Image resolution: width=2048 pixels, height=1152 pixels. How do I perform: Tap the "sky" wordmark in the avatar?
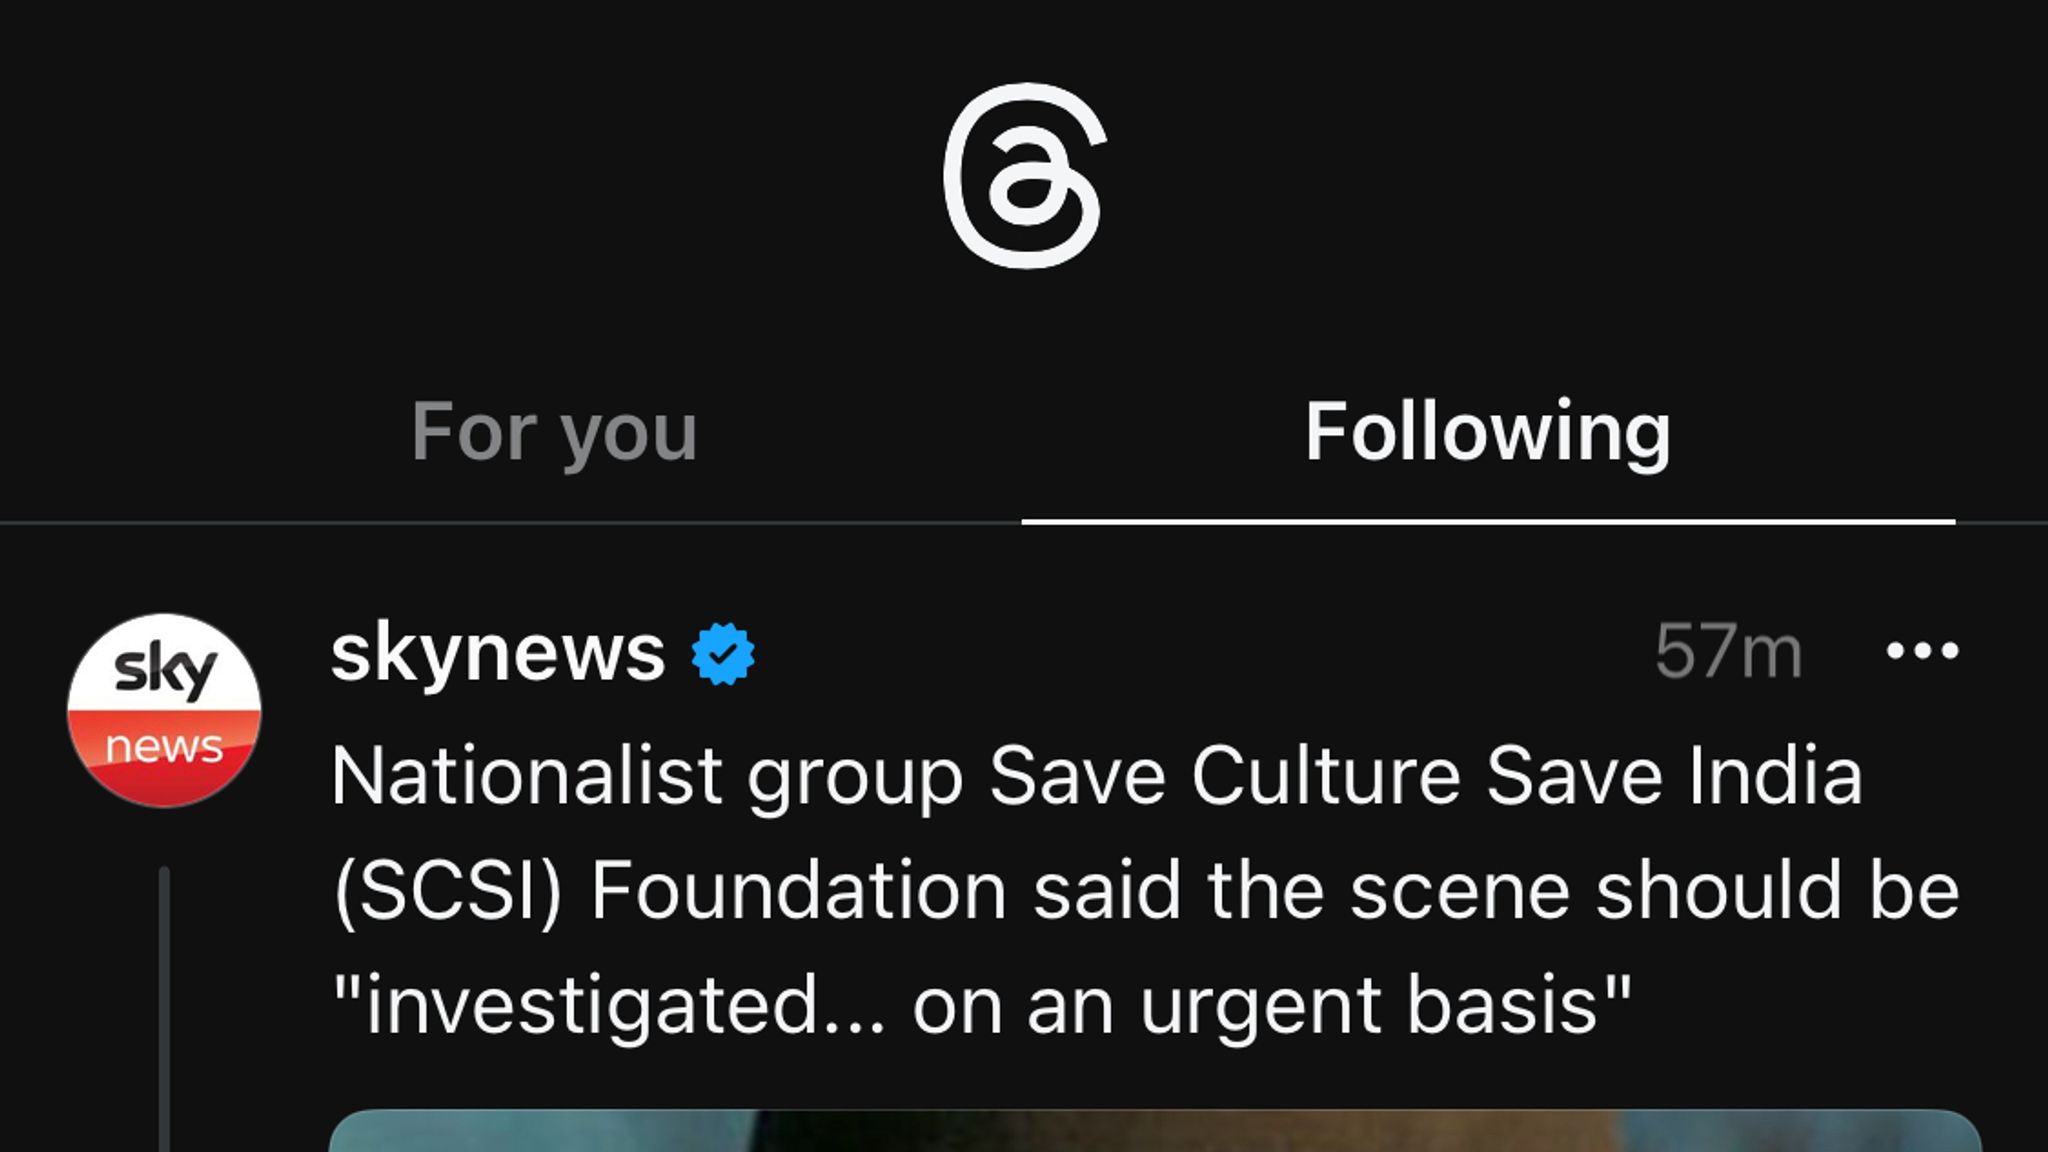click(x=164, y=668)
